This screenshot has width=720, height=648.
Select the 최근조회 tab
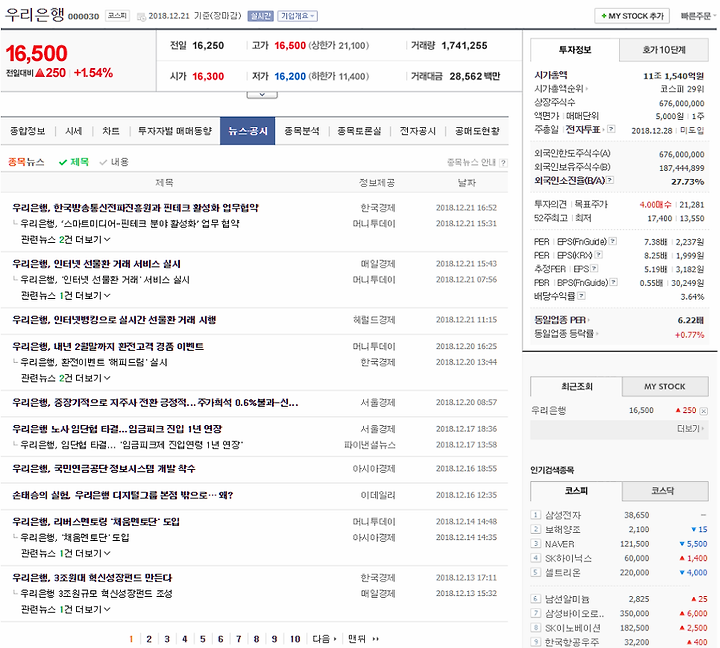(x=577, y=387)
